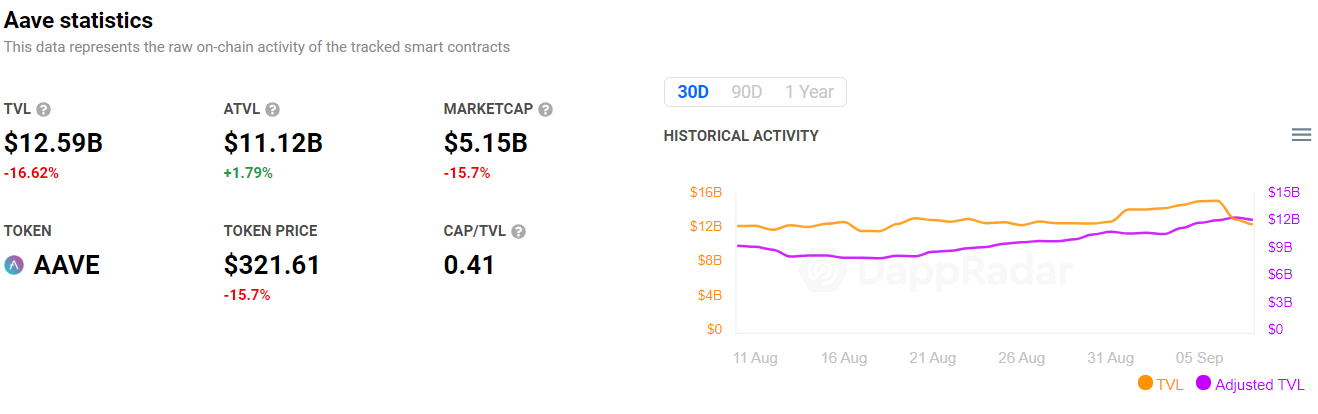This screenshot has width=1318, height=414.
Task: Click the orange TVL legend dot
Action: click(1145, 384)
